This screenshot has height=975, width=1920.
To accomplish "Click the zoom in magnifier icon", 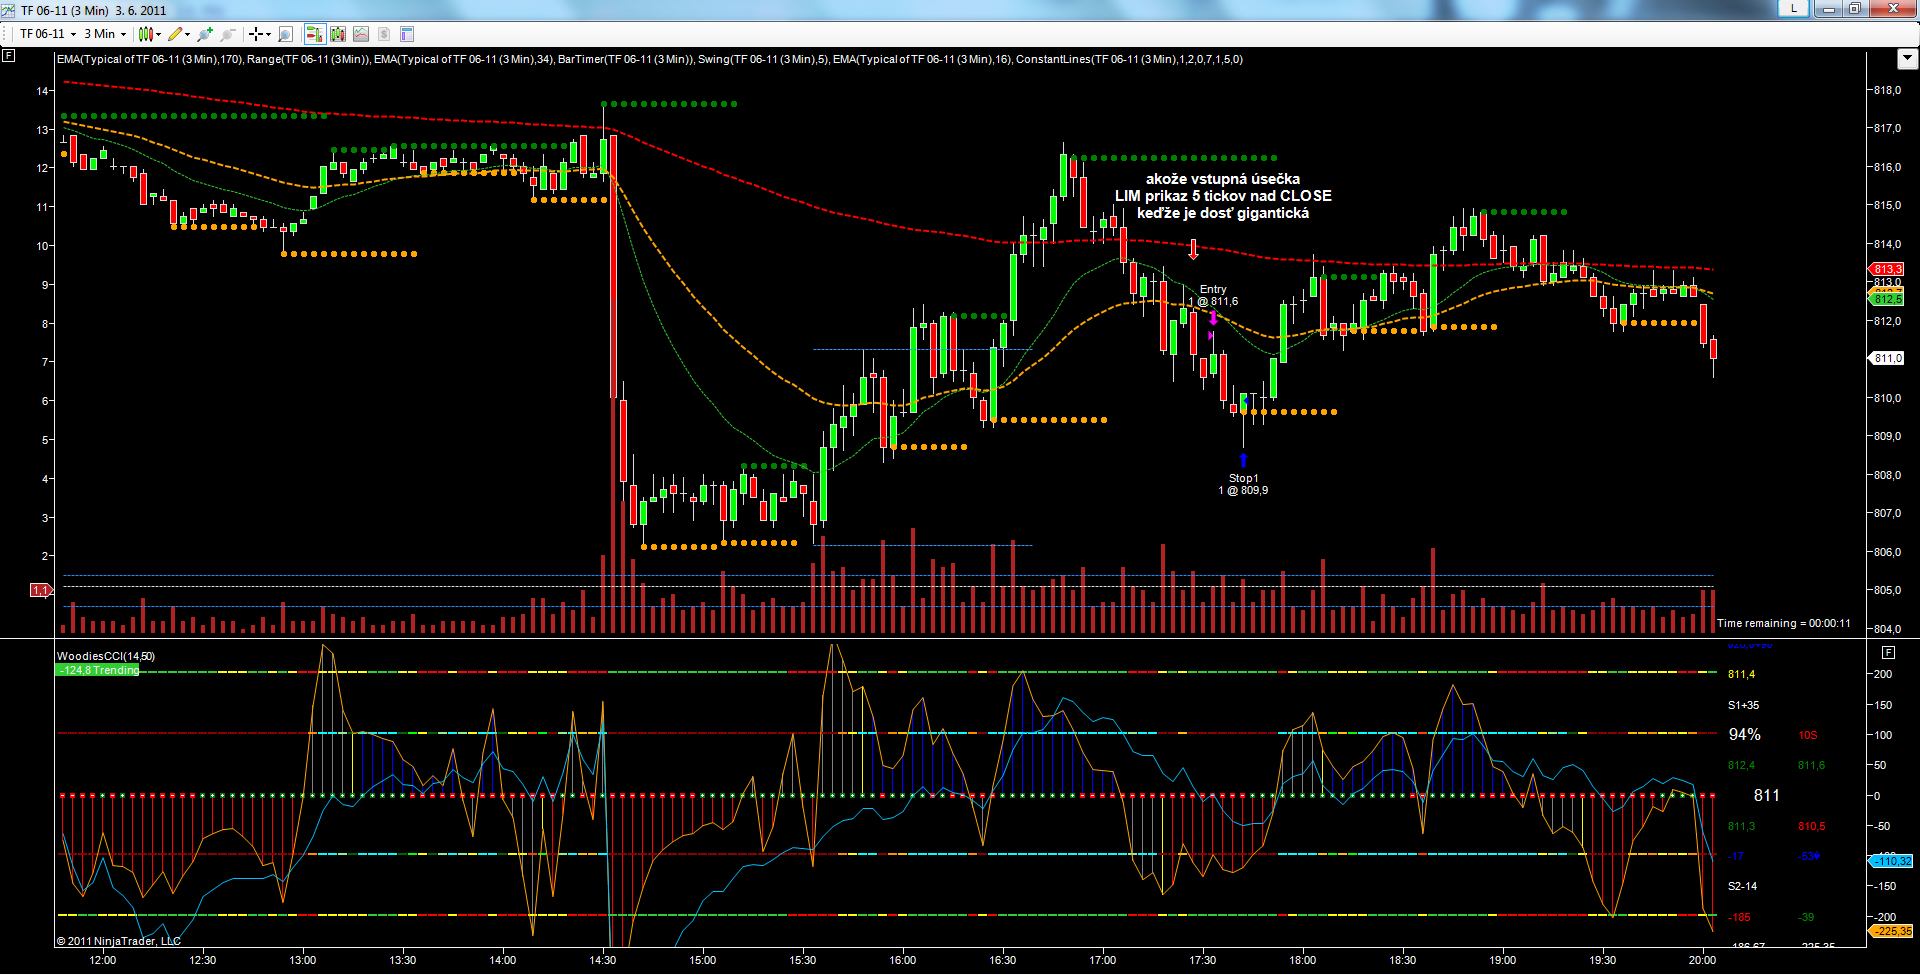I will coord(205,34).
